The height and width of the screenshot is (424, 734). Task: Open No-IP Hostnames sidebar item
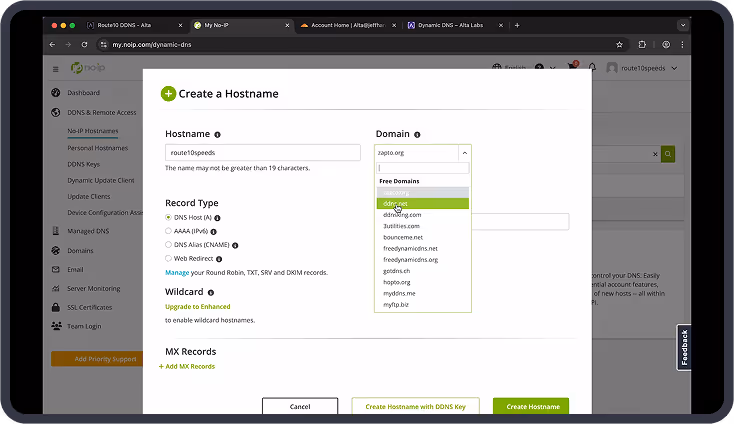pos(93,131)
